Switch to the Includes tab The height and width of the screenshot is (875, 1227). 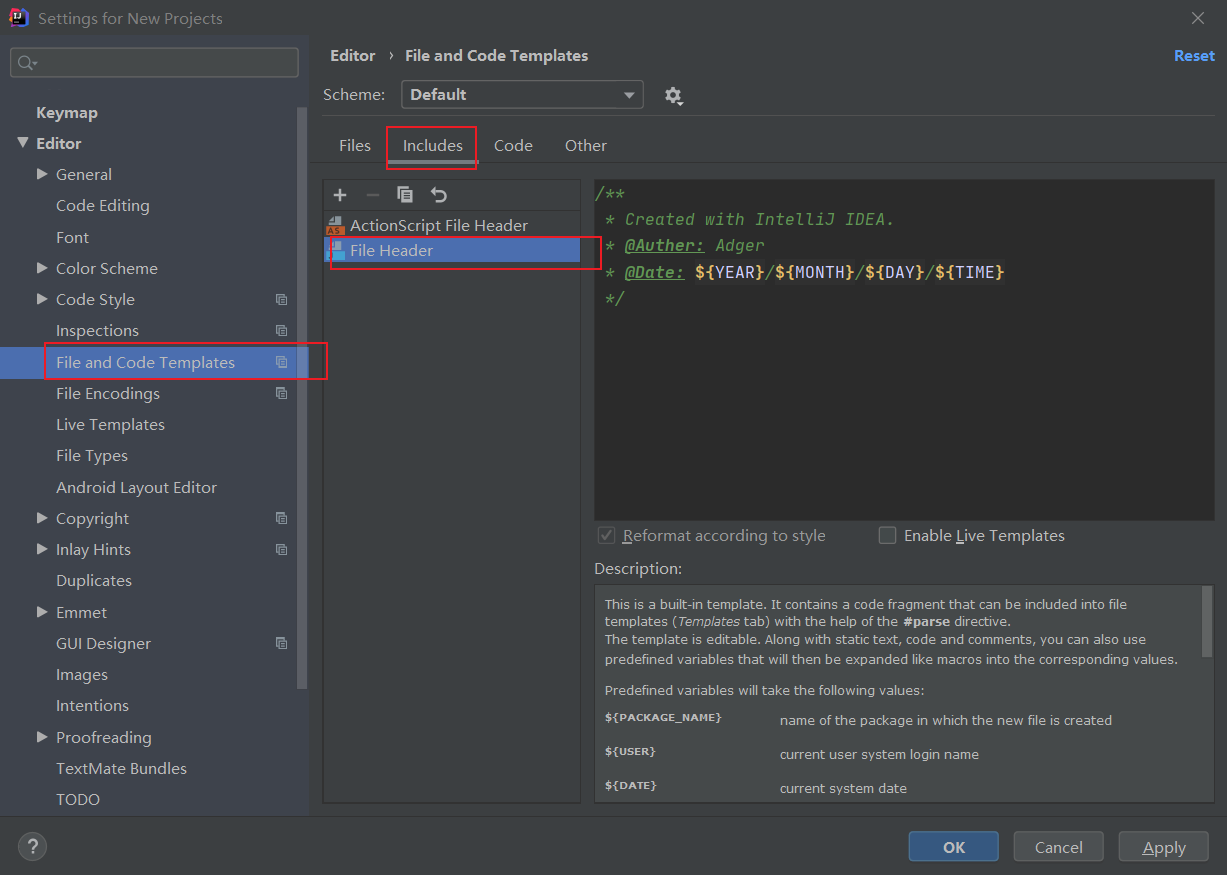pos(433,146)
